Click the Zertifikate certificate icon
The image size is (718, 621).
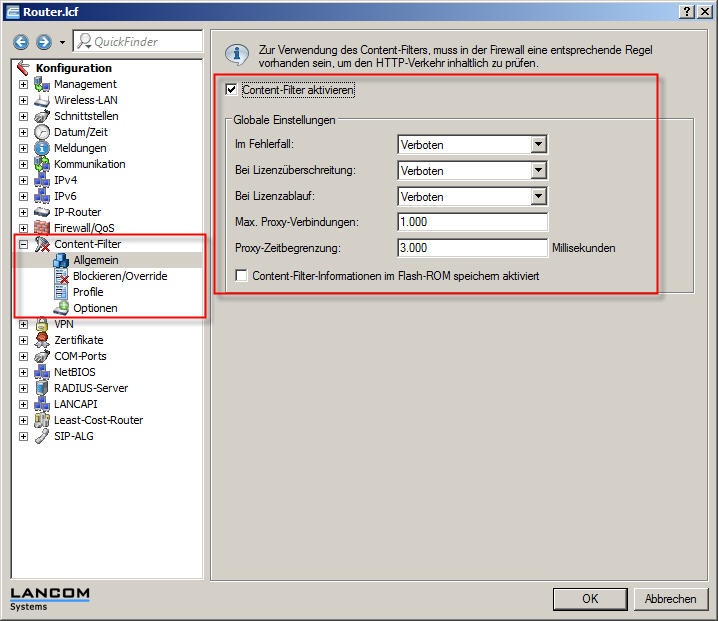pyautogui.click(x=42, y=340)
